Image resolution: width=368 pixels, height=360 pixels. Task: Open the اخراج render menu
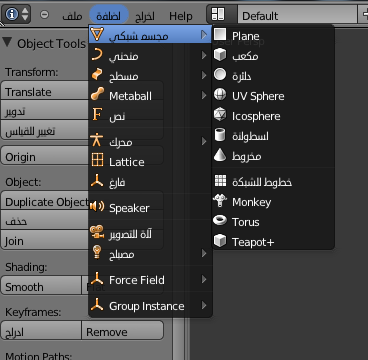[145, 16]
